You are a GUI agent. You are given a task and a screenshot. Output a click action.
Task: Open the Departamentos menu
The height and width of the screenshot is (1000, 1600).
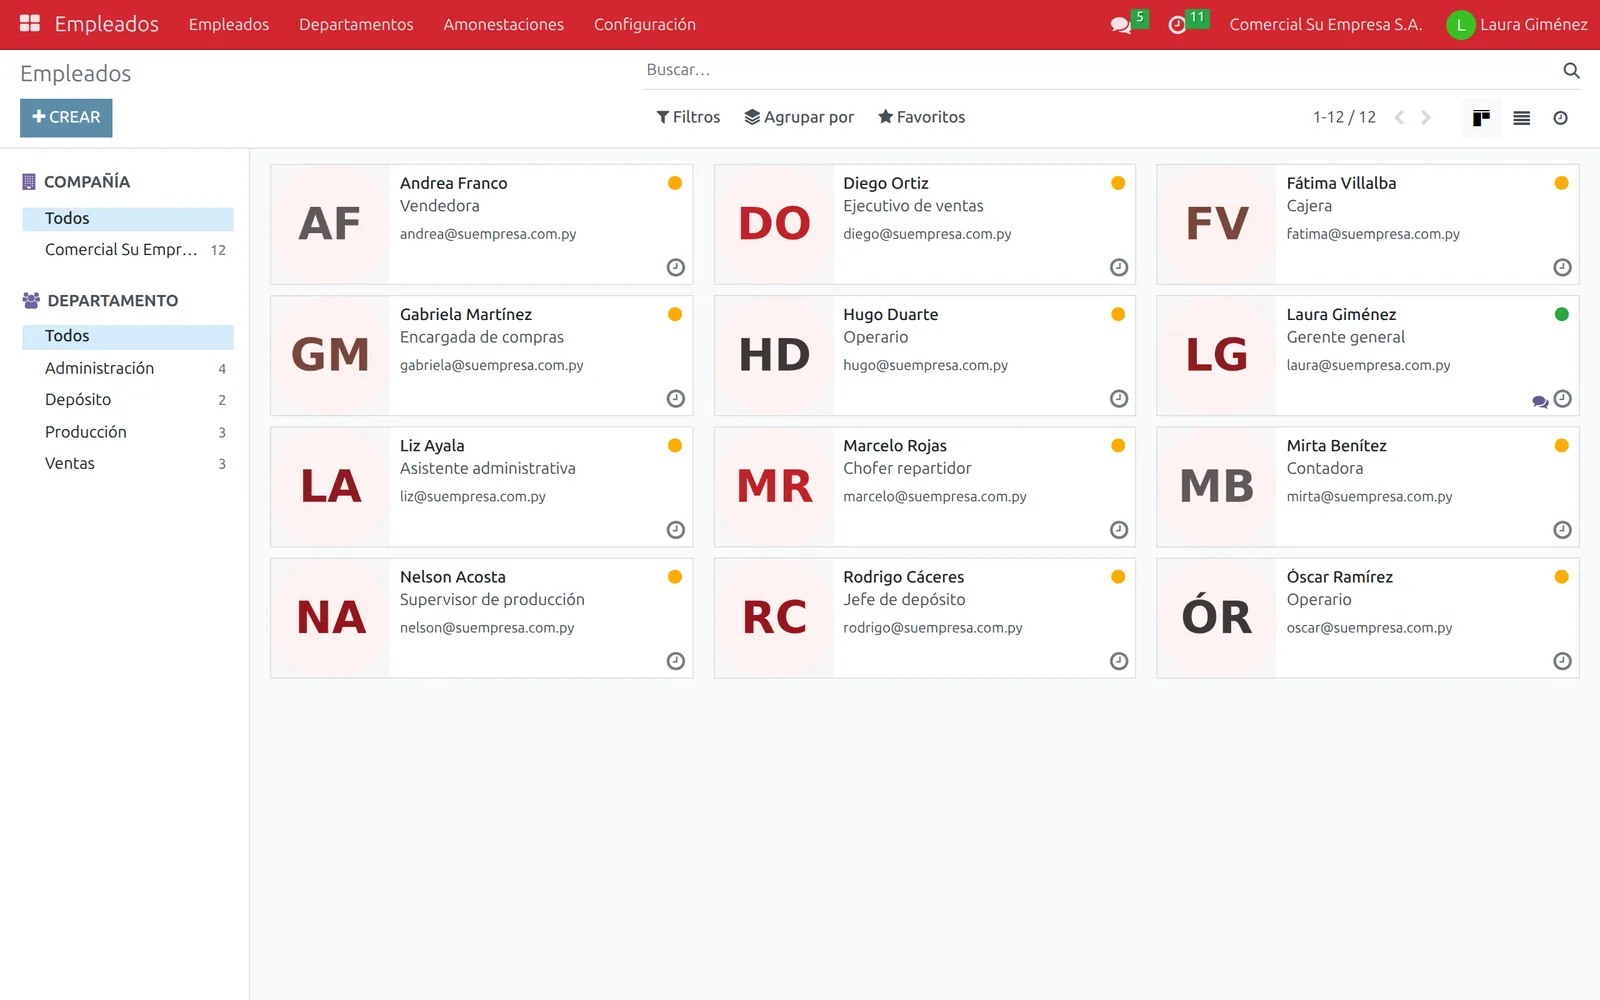click(x=356, y=24)
